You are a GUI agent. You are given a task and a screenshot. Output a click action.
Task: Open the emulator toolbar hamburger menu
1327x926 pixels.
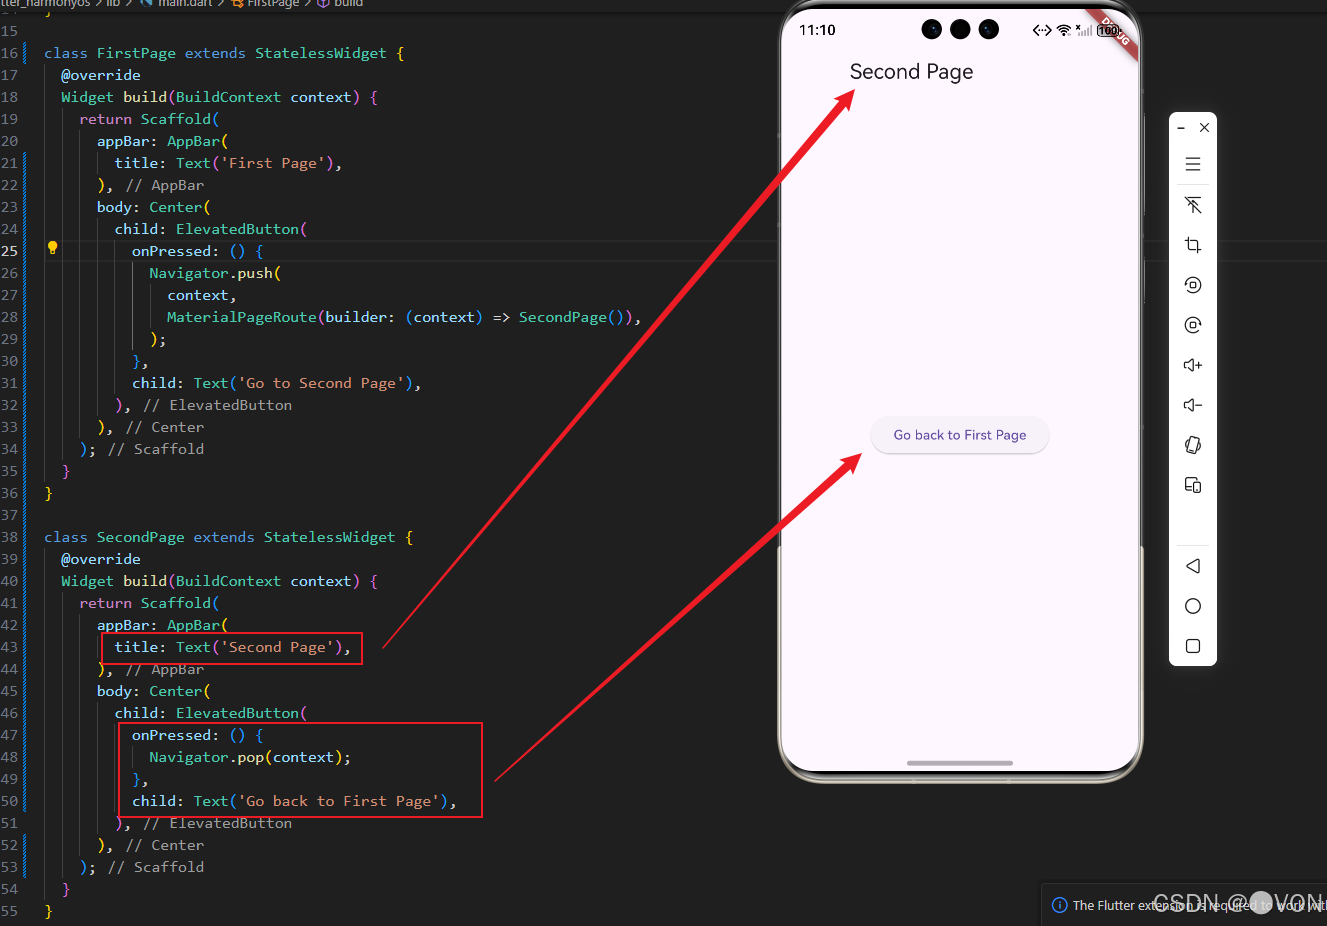(x=1193, y=164)
